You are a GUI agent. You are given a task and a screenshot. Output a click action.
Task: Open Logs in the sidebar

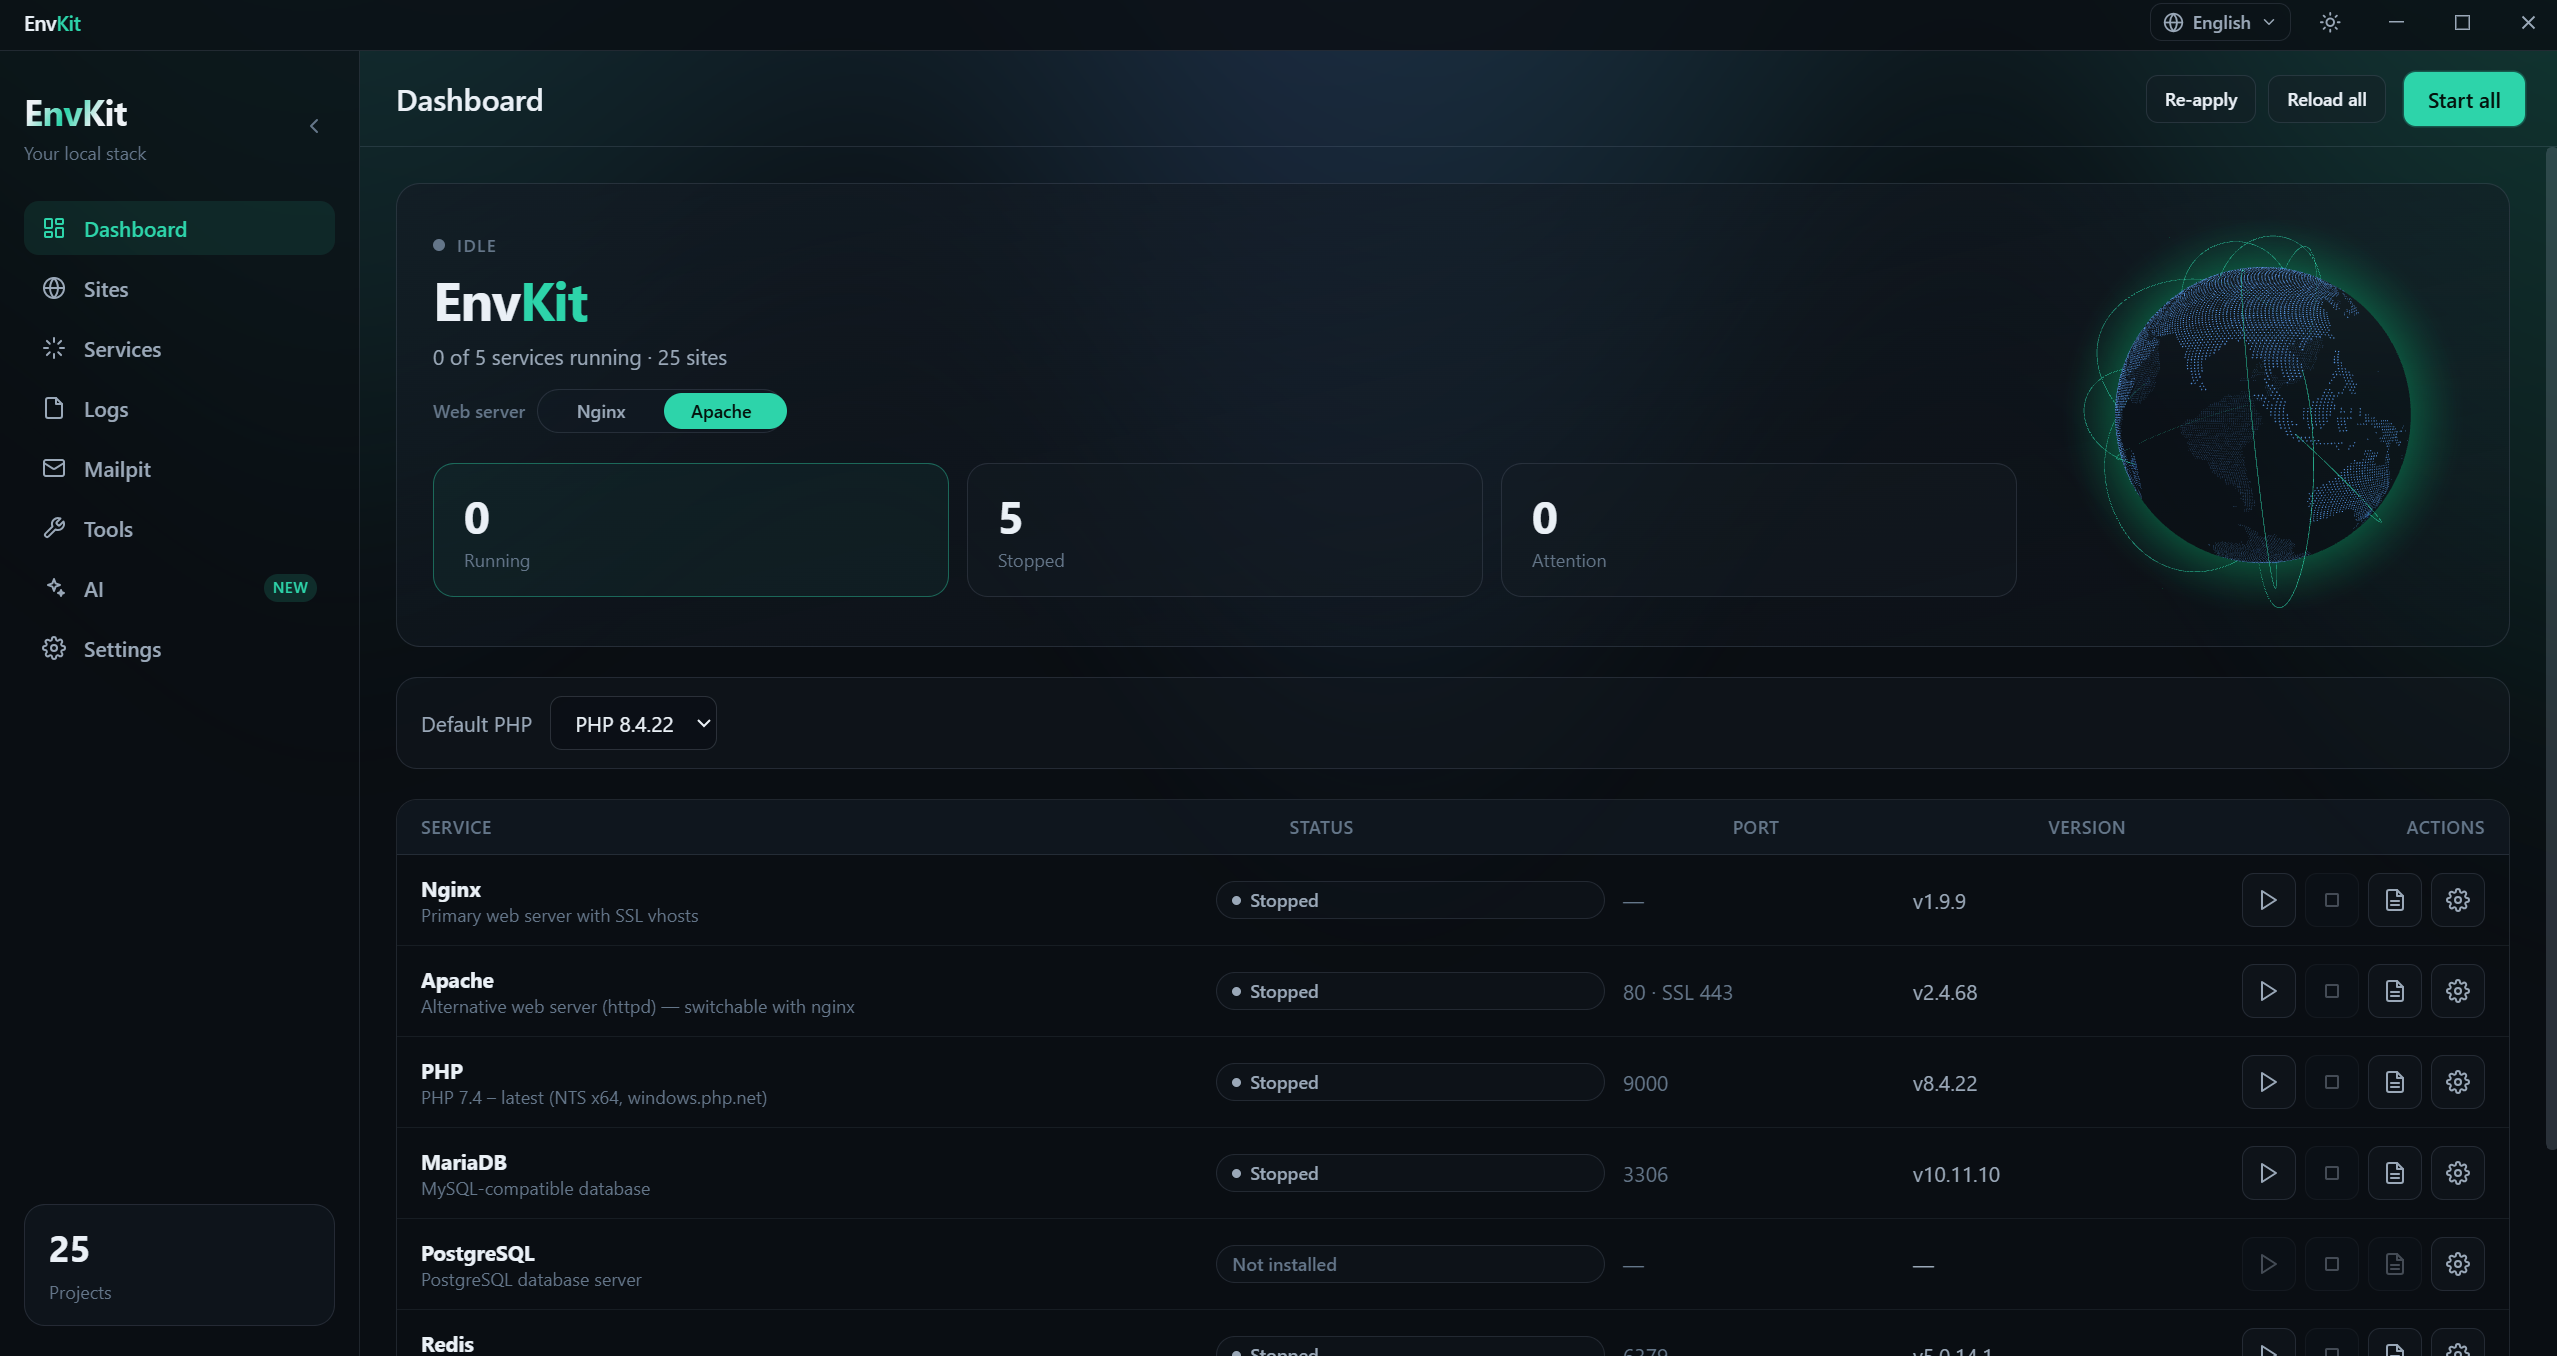pyautogui.click(x=179, y=409)
